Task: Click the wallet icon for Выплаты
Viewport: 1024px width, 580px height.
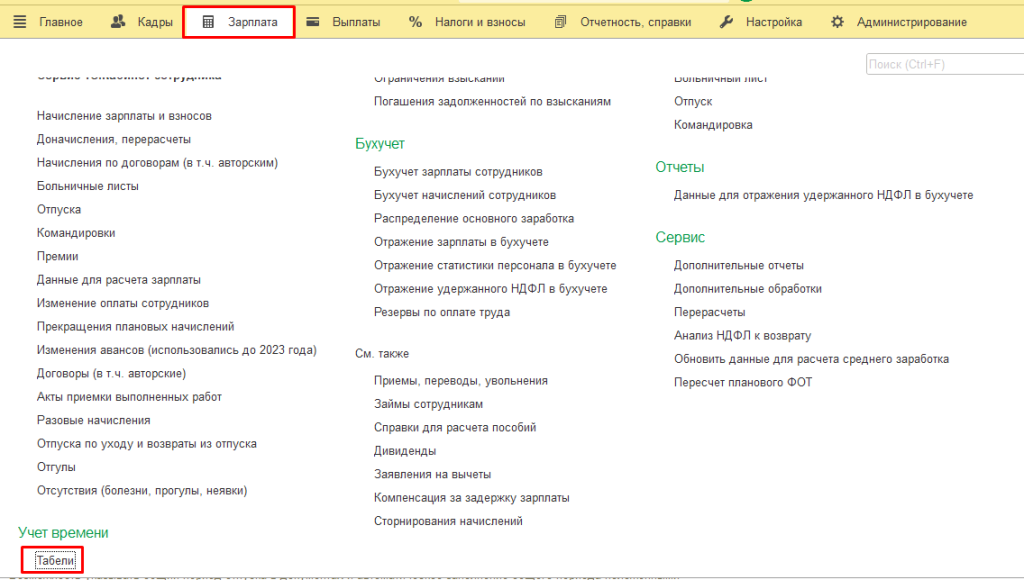Action: (313, 22)
